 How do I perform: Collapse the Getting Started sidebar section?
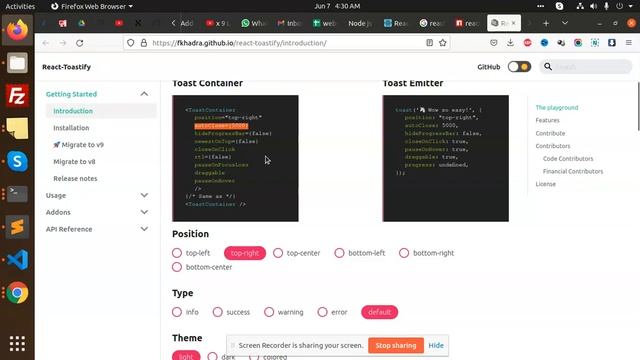(x=144, y=94)
